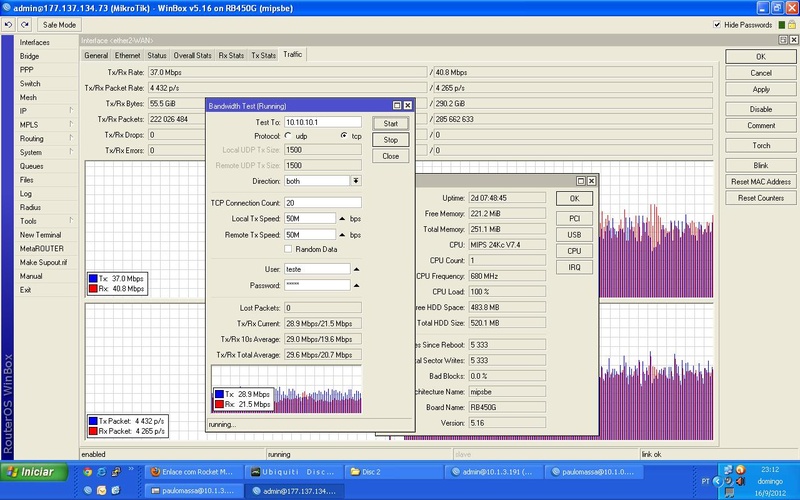Collapse the Password field arrow

[x=358, y=285]
